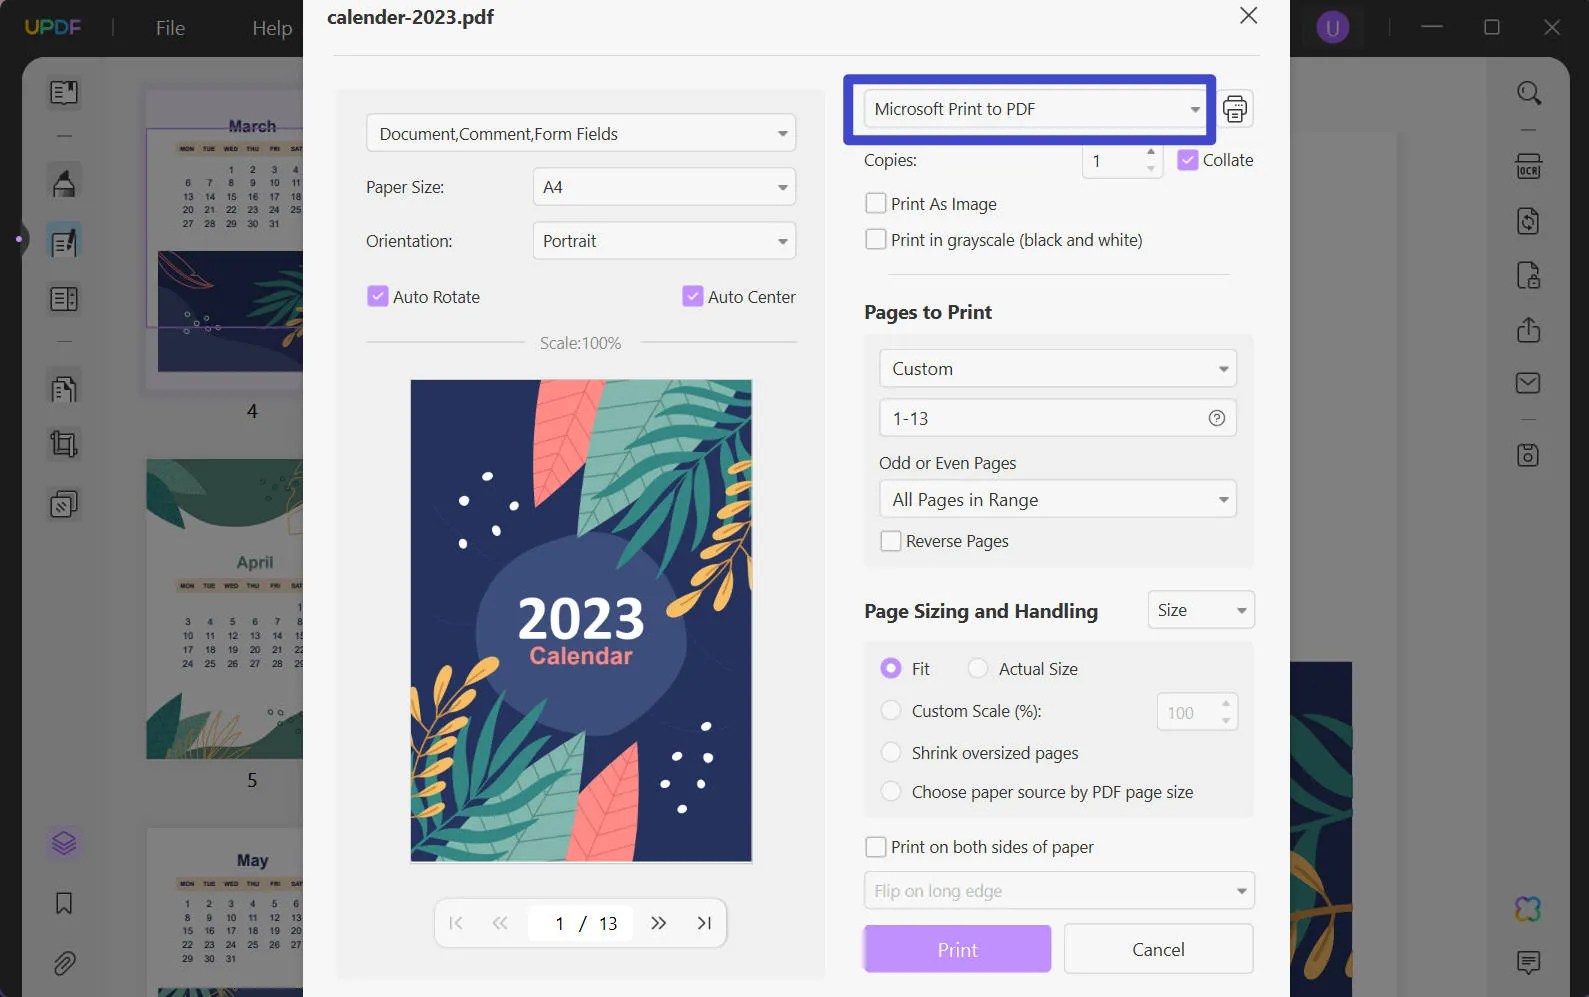Check Print in grayscale option
Image resolution: width=1589 pixels, height=997 pixels.
point(875,239)
